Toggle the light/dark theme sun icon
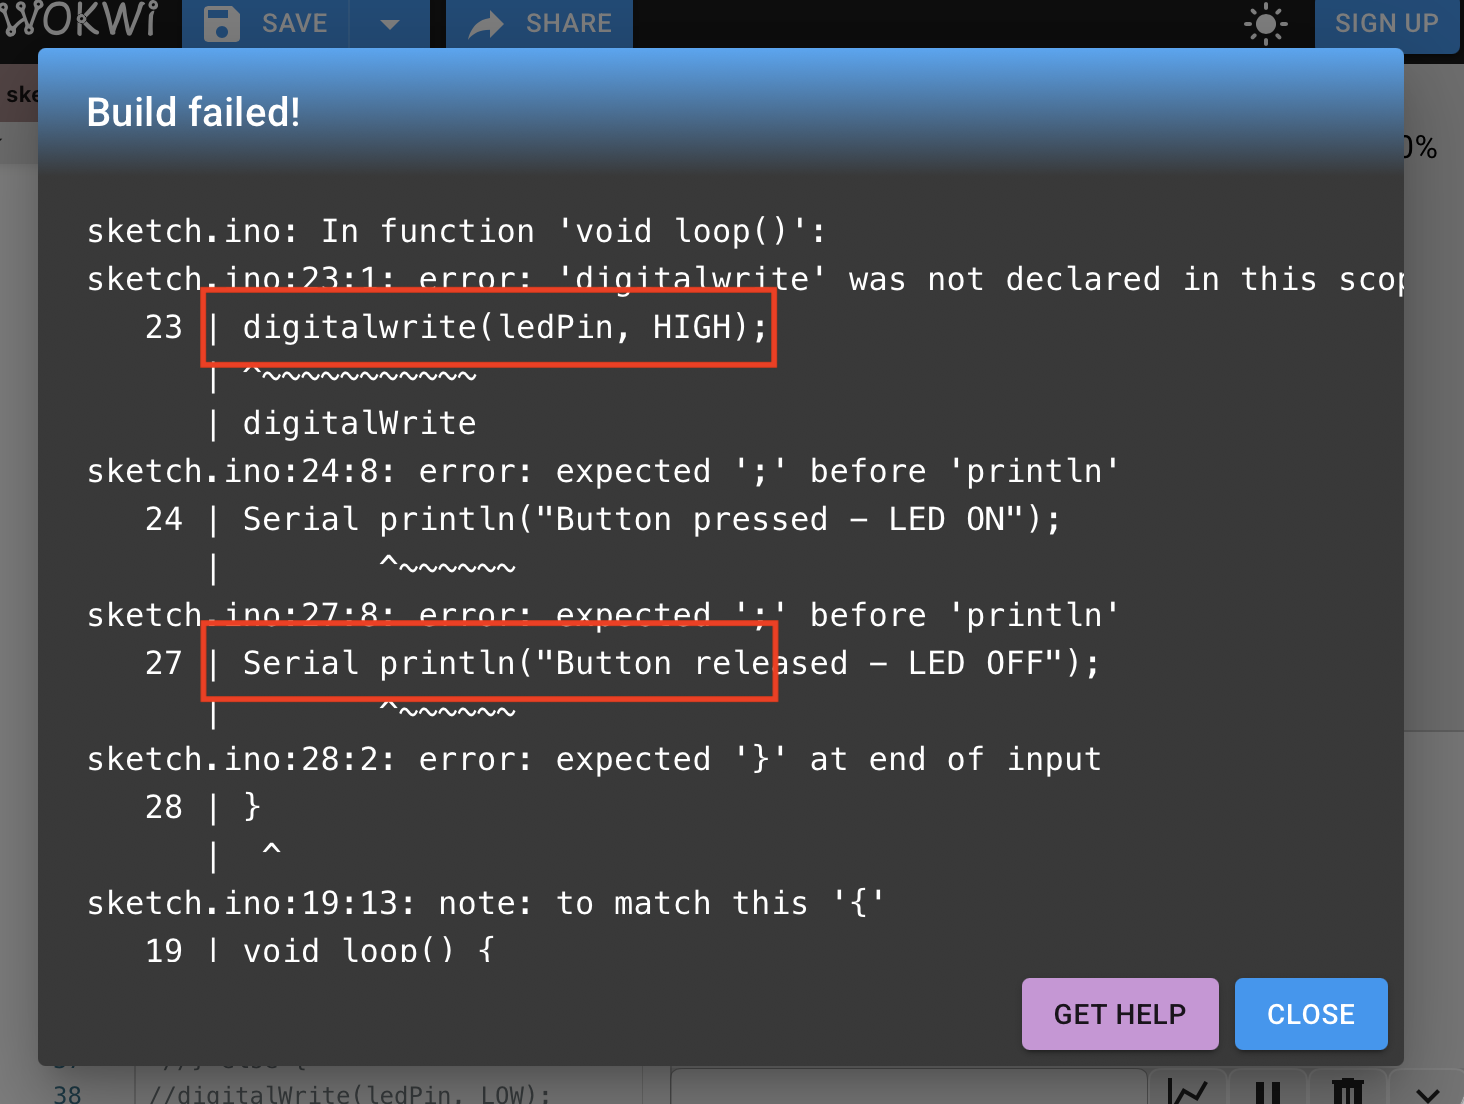Image resolution: width=1464 pixels, height=1104 pixels. click(x=1265, y=23)
